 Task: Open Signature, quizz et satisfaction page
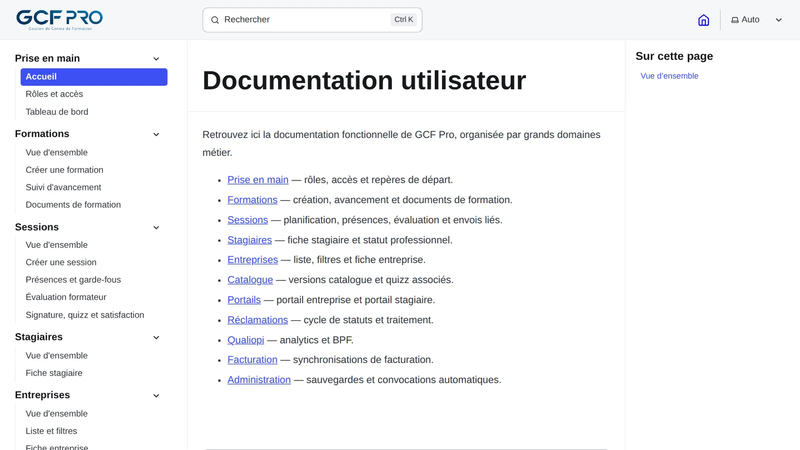click(85, 315)
